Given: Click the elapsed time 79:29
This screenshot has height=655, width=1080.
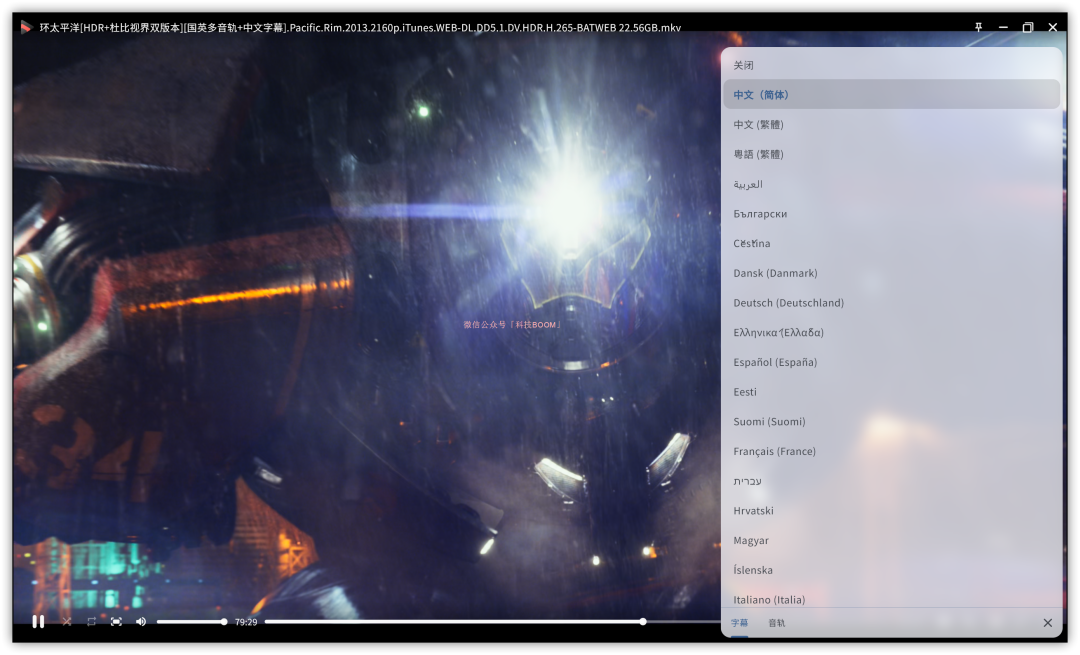Looking at the screenshot, I should coord(246,622).
